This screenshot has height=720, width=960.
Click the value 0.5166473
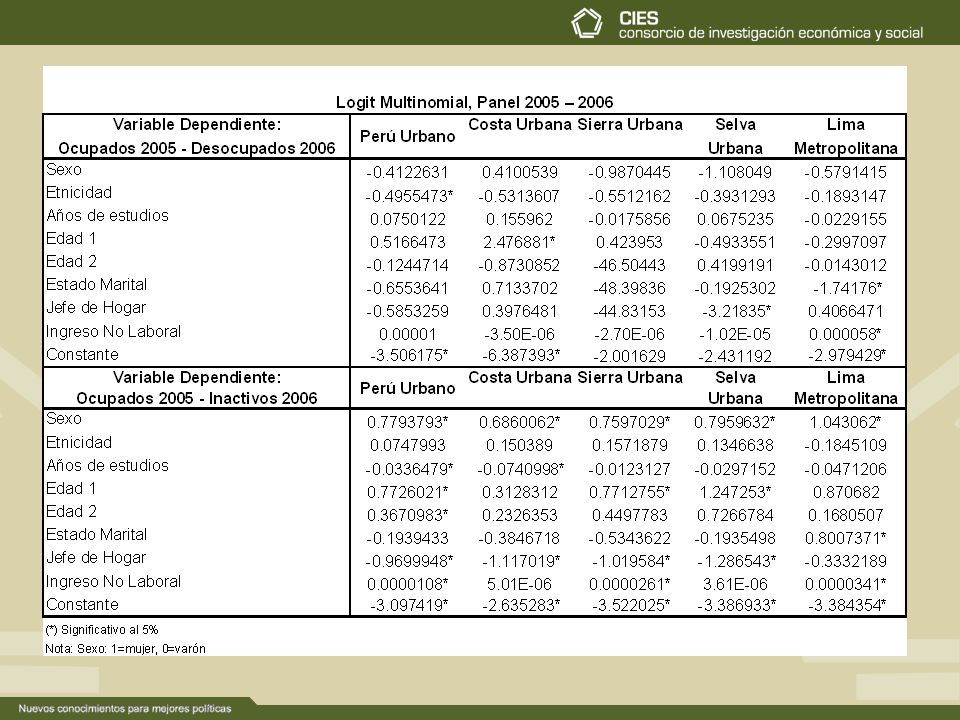408,242
